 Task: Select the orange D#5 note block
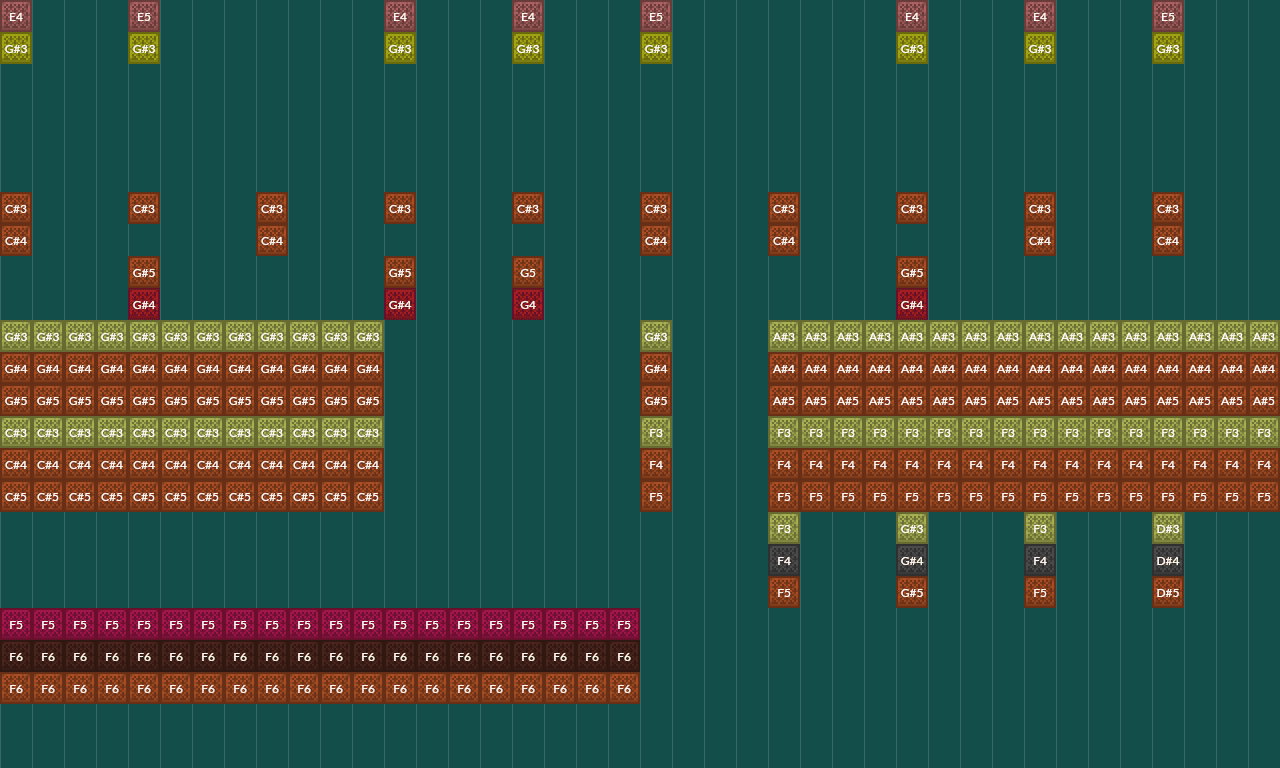tap(1168, 592)
